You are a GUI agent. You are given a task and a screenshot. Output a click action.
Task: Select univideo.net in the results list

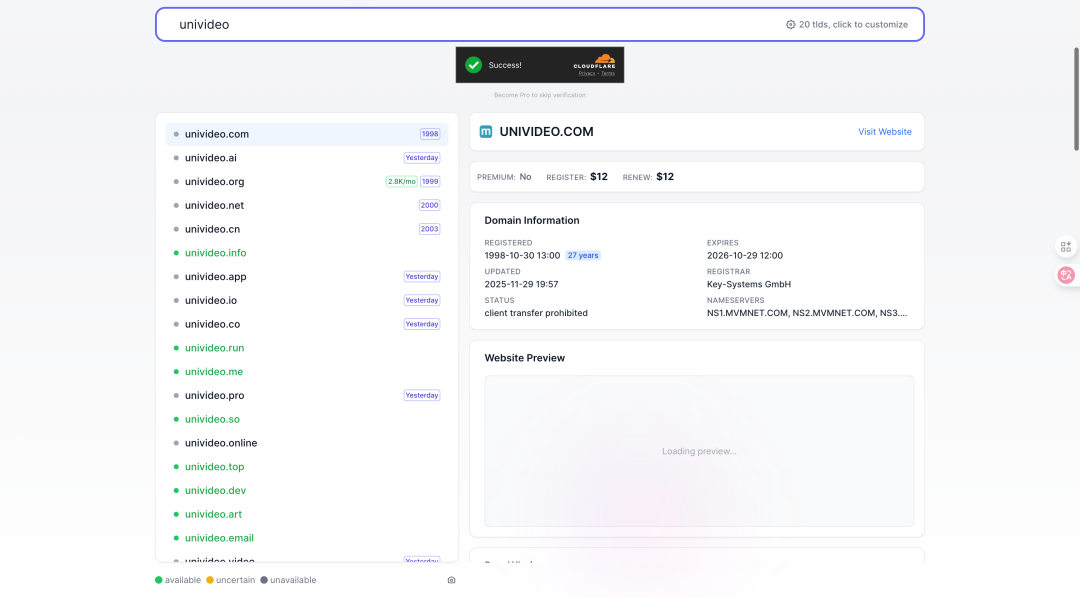[x=307, y=205]
